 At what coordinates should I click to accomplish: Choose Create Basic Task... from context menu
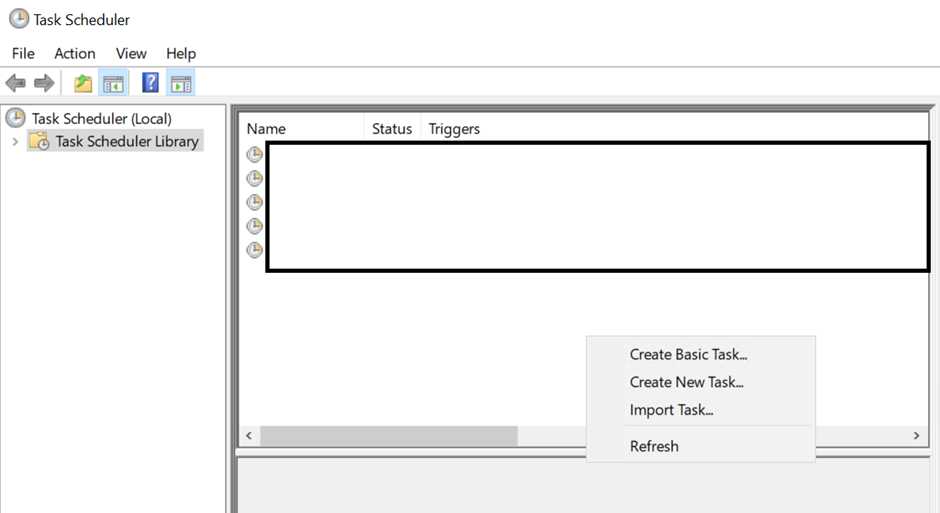688,354
